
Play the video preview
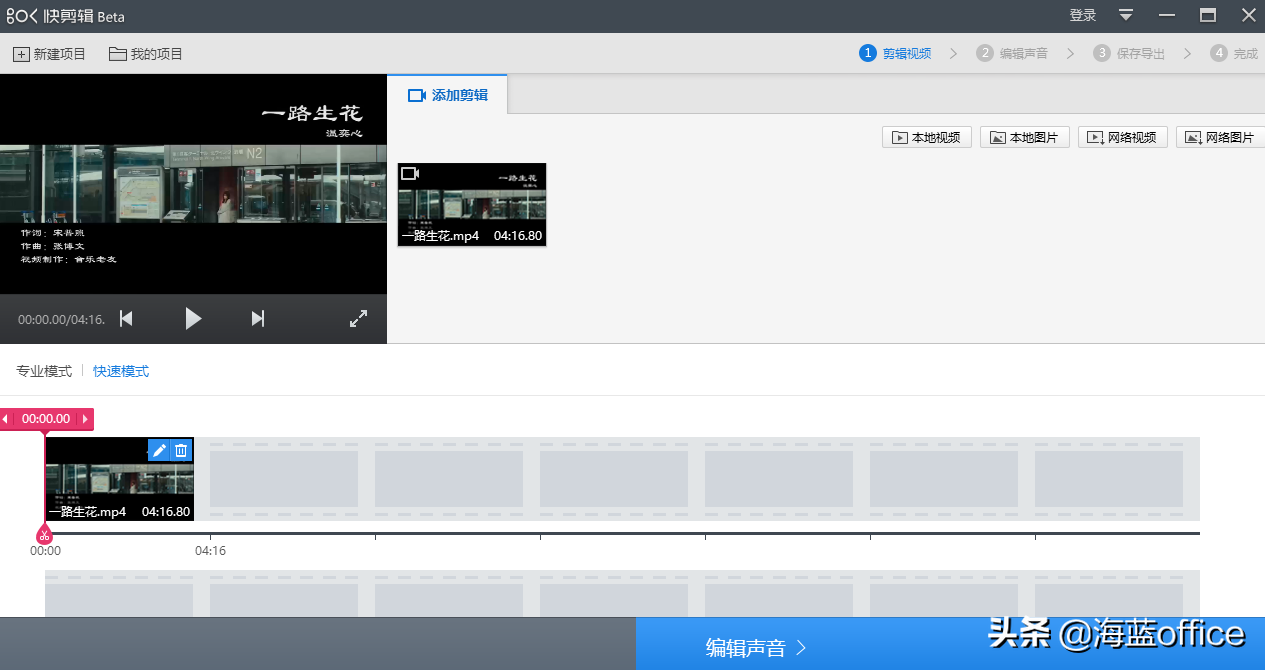point(193,319)
